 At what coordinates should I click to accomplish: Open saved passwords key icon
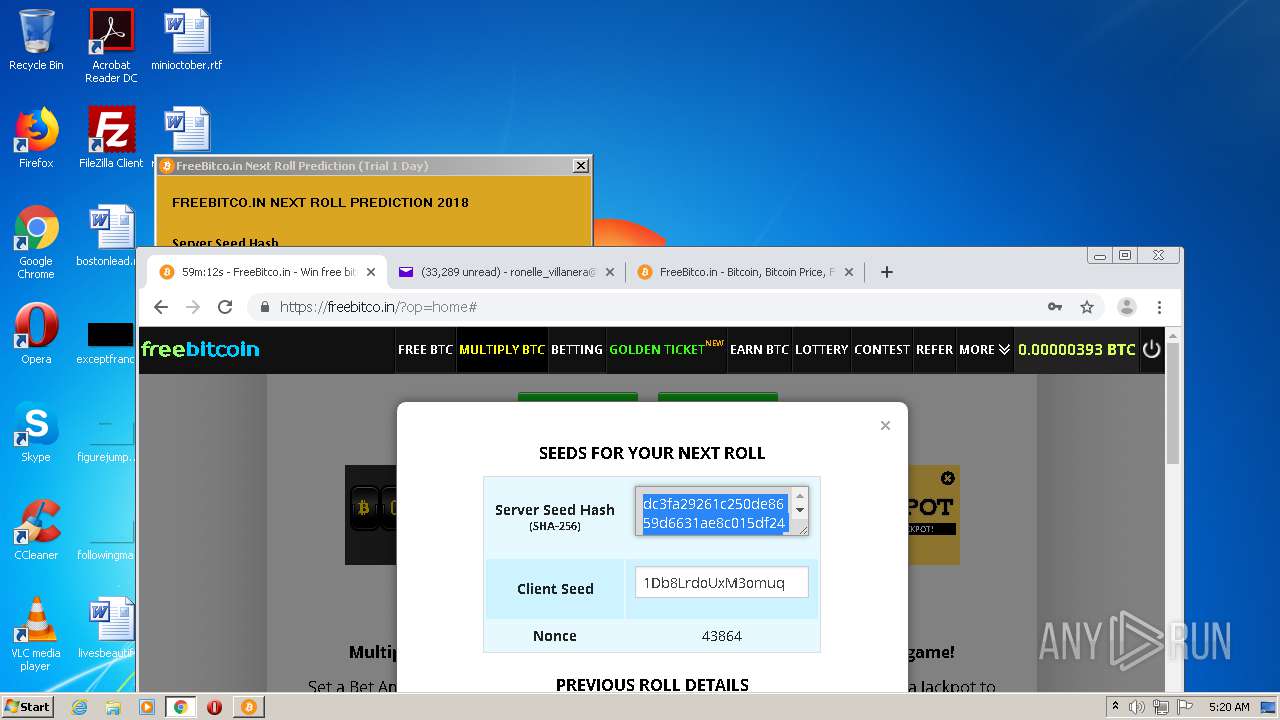point(1055,307)
